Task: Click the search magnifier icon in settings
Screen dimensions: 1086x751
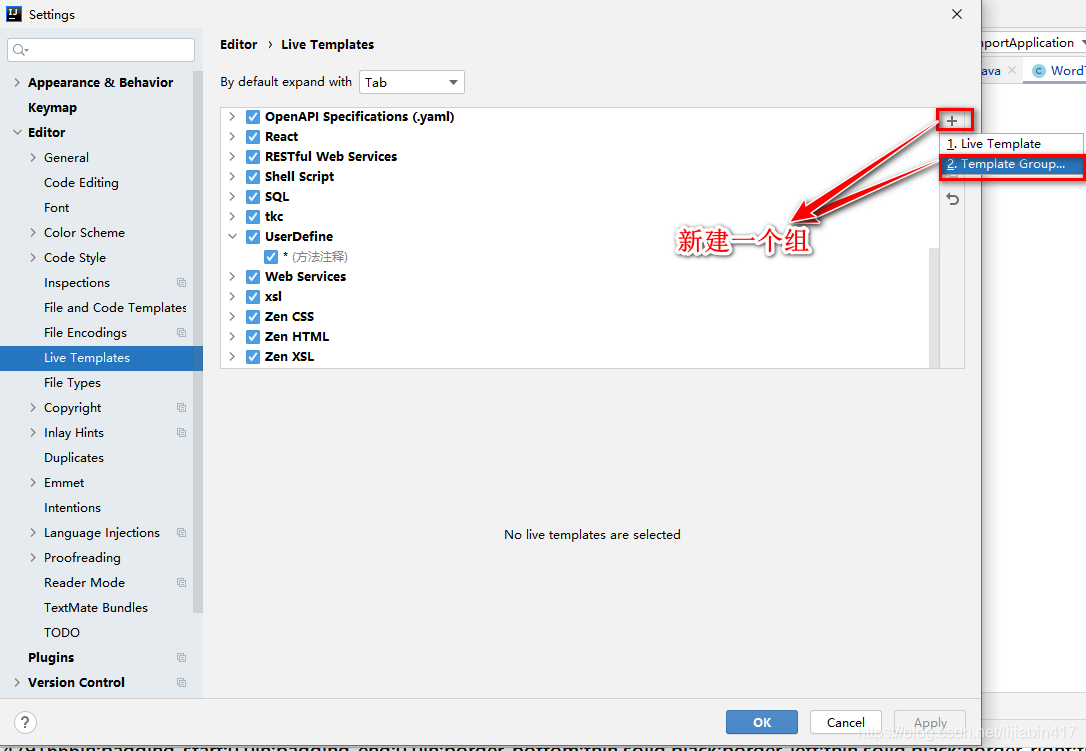Action: pos(20,50)
